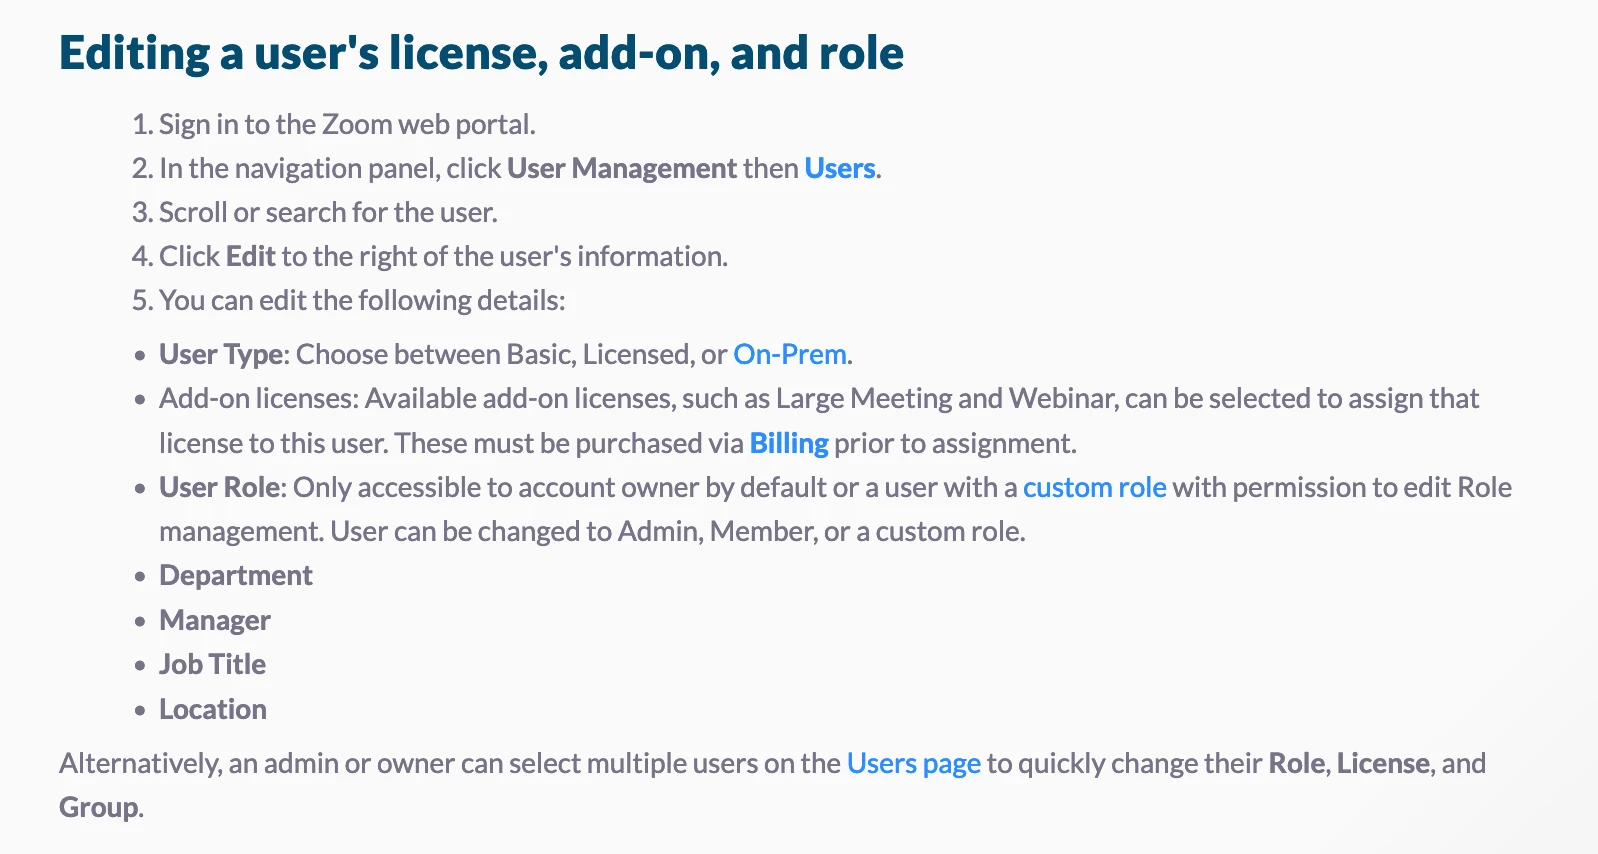Viewport: 1598px width, 854px height.
Task: Open the Users link in step 2
Action: coord(840,168)
